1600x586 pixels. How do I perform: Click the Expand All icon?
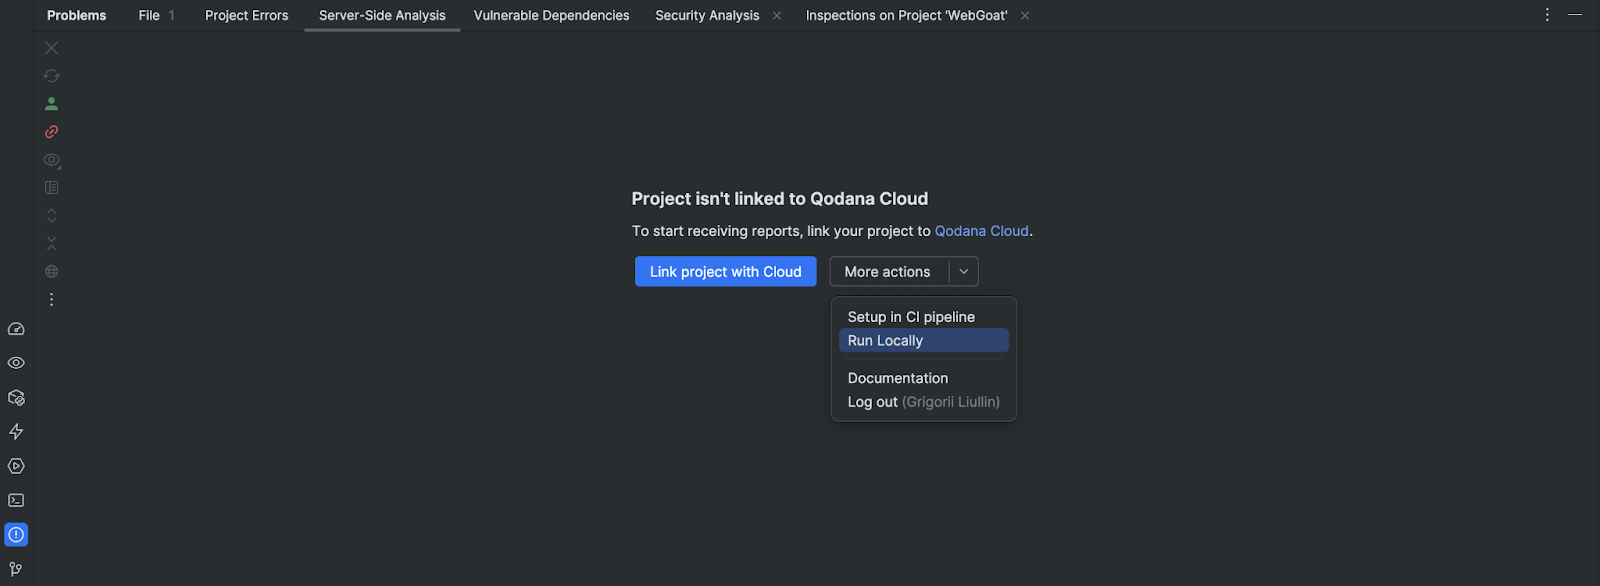(x=52, y=216)
